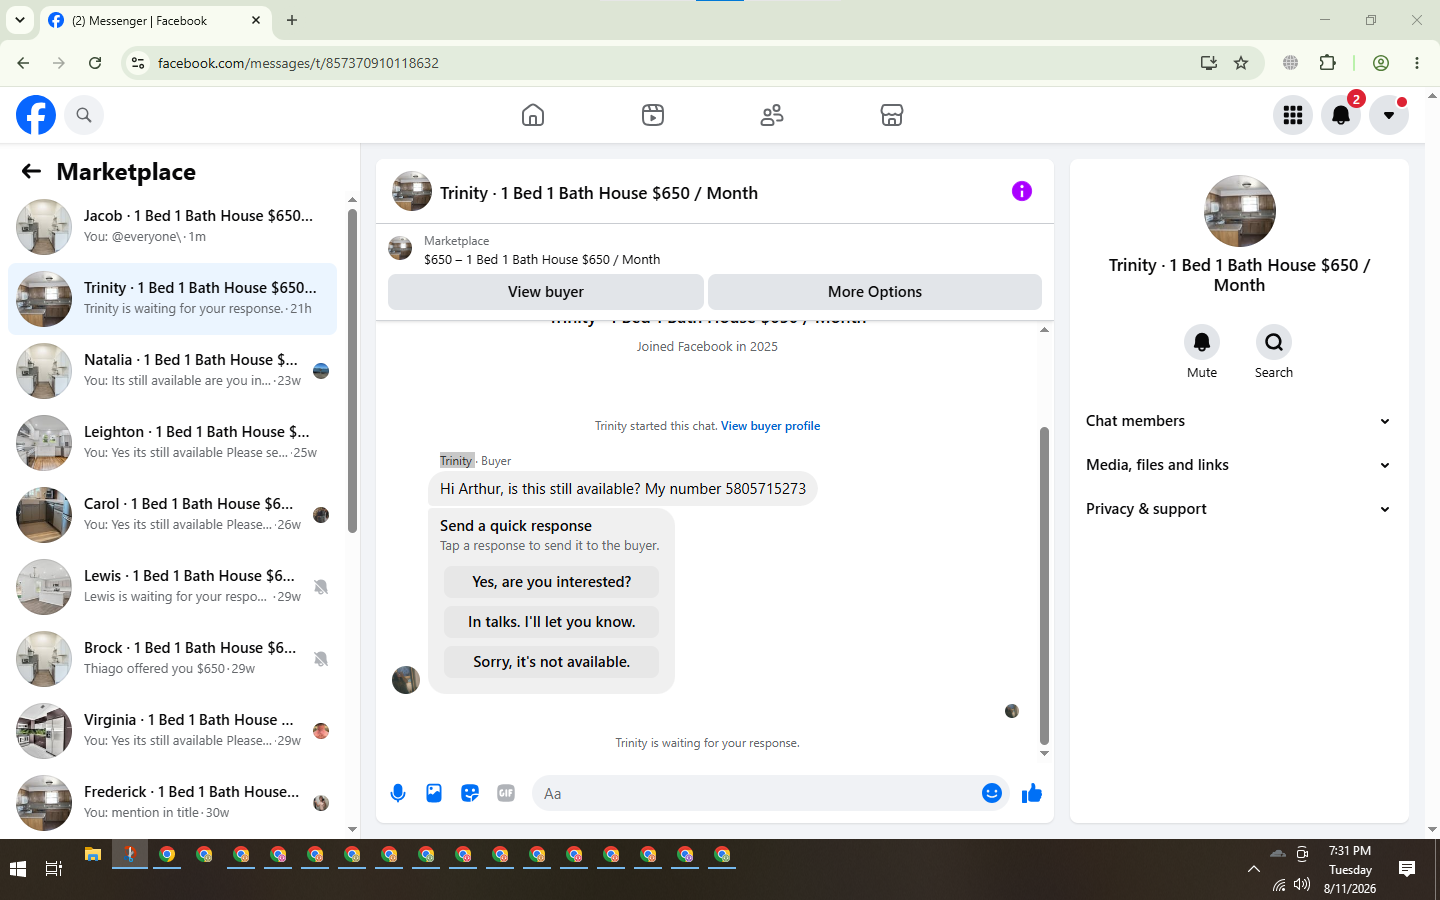Open the account dropdown arrow
Screen dimensions: 1440x900
[1389, 115]
